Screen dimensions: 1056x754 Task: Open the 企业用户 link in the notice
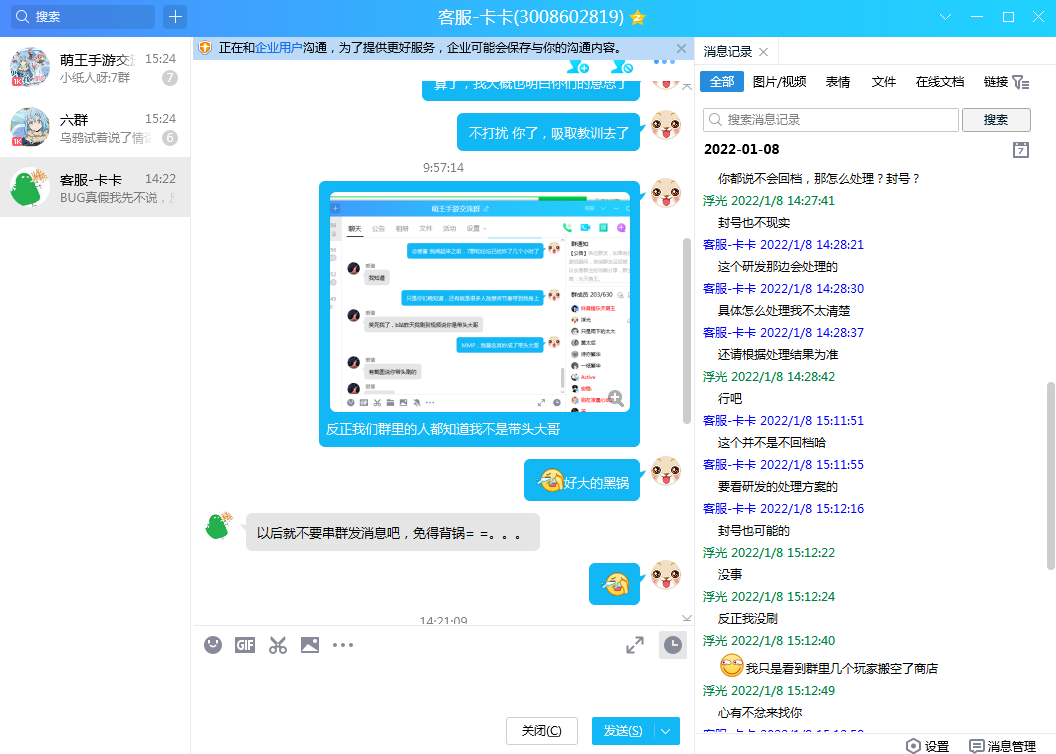[278, 48]
